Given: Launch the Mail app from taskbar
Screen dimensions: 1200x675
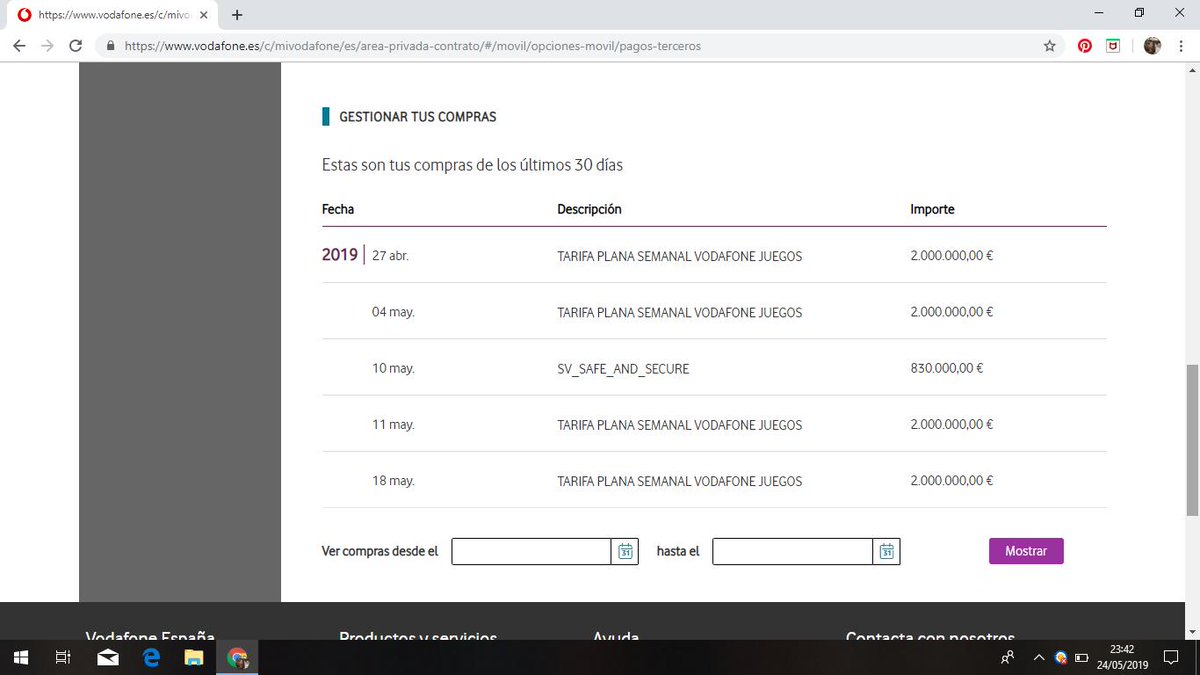Looking at the screenshot, I should (x=108, y=658).
